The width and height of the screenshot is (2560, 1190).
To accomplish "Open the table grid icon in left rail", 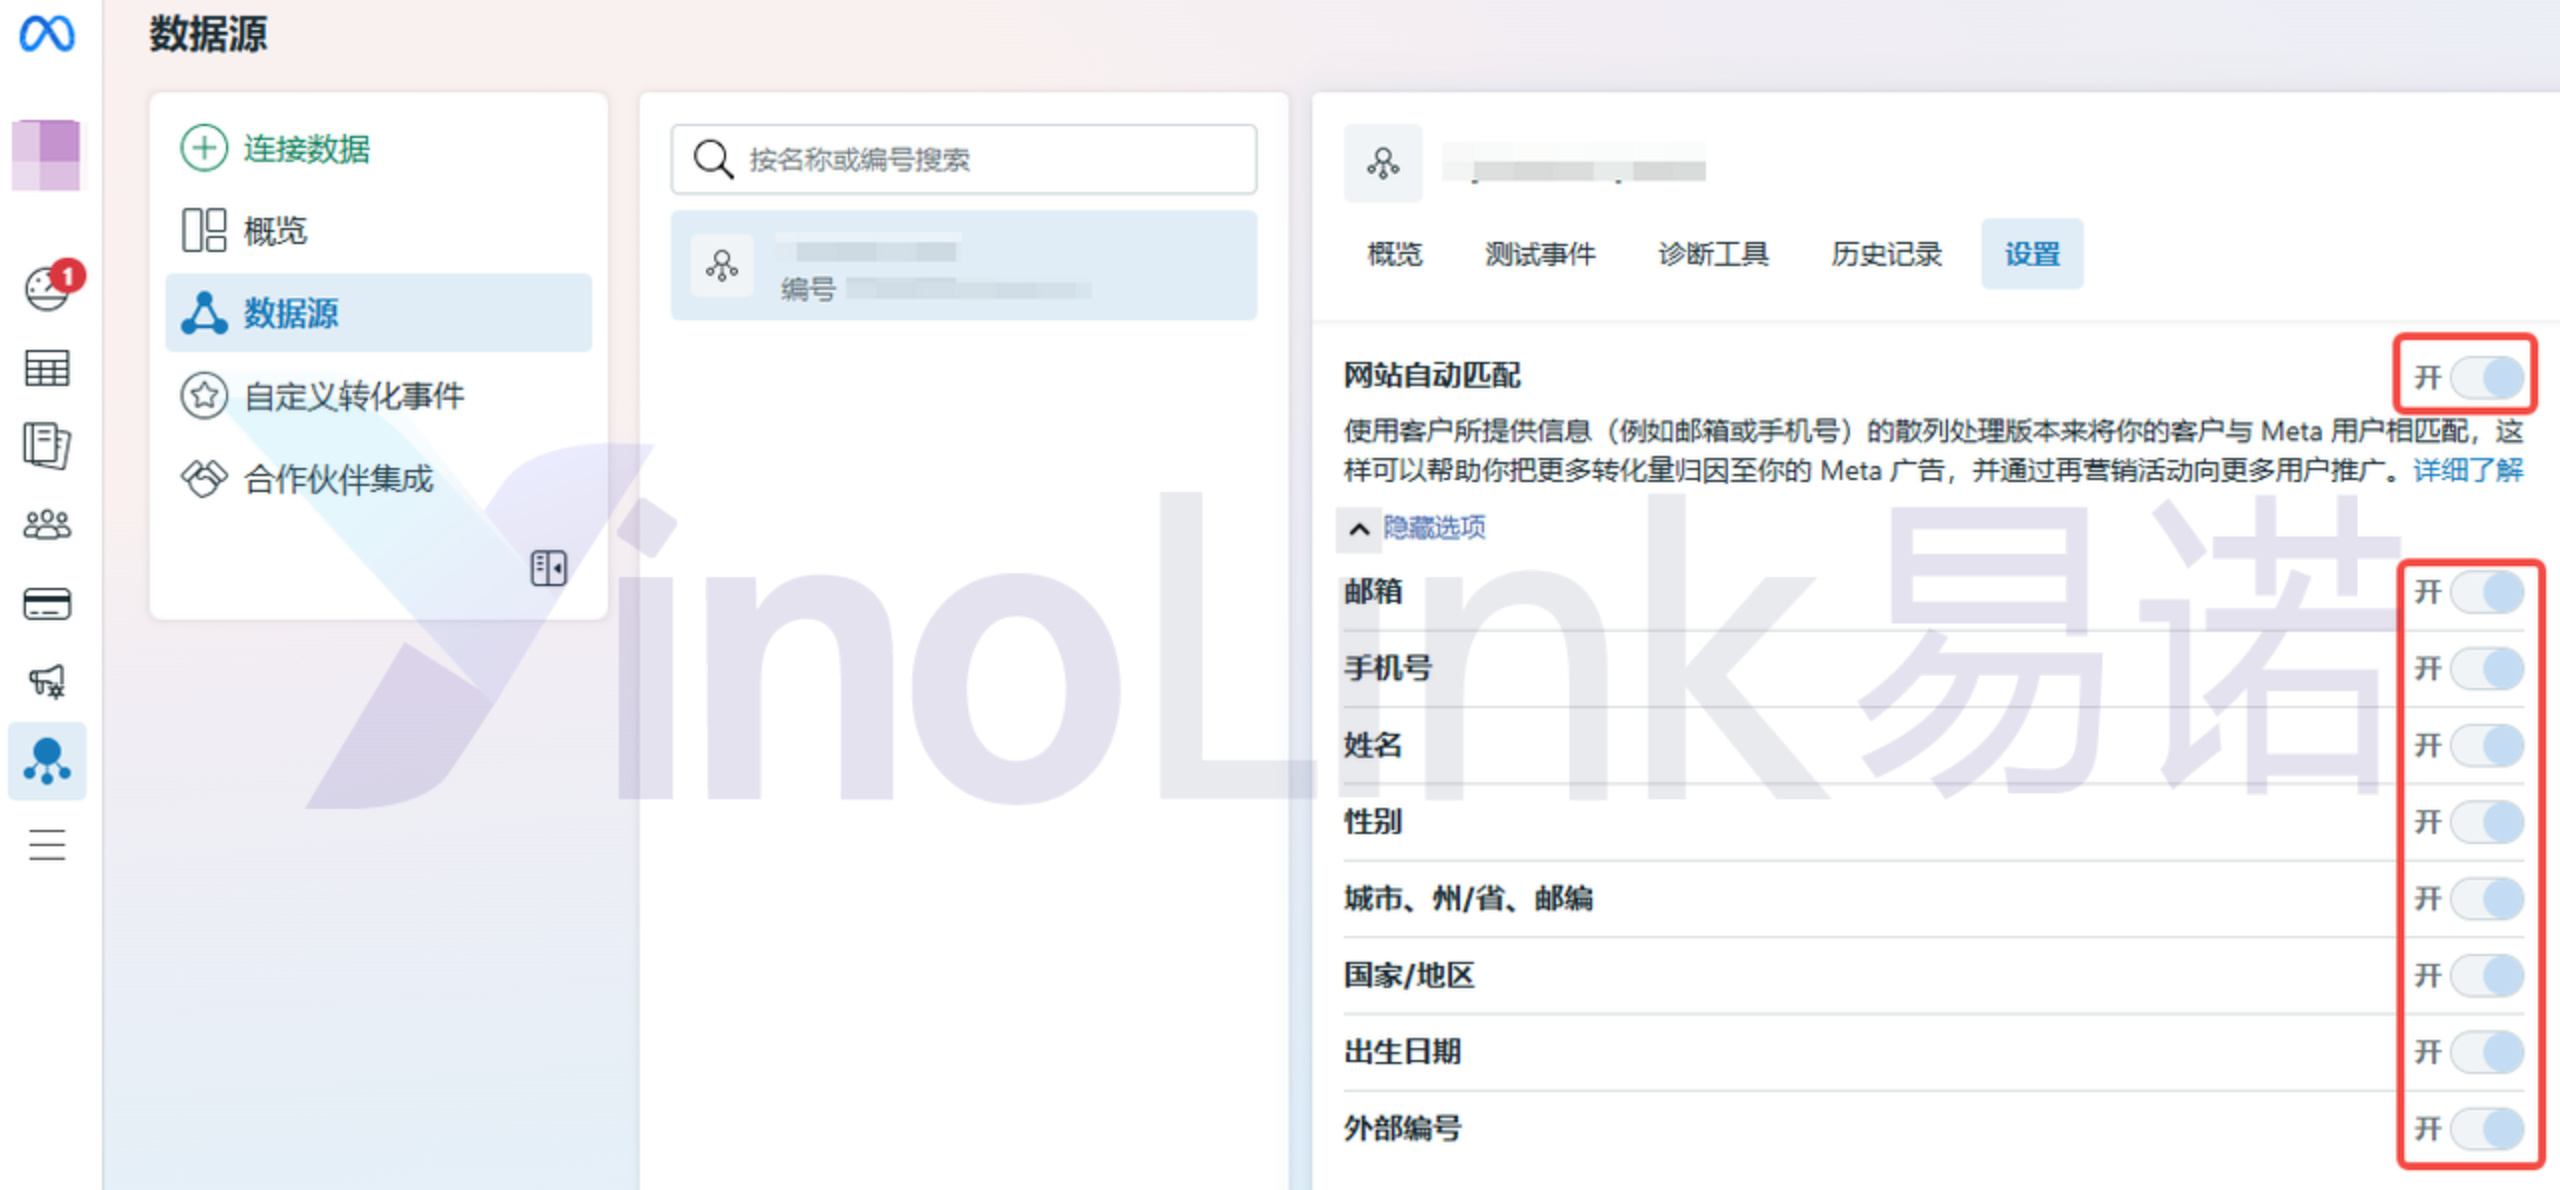I will pyautogui.click(x=46, y=368).
